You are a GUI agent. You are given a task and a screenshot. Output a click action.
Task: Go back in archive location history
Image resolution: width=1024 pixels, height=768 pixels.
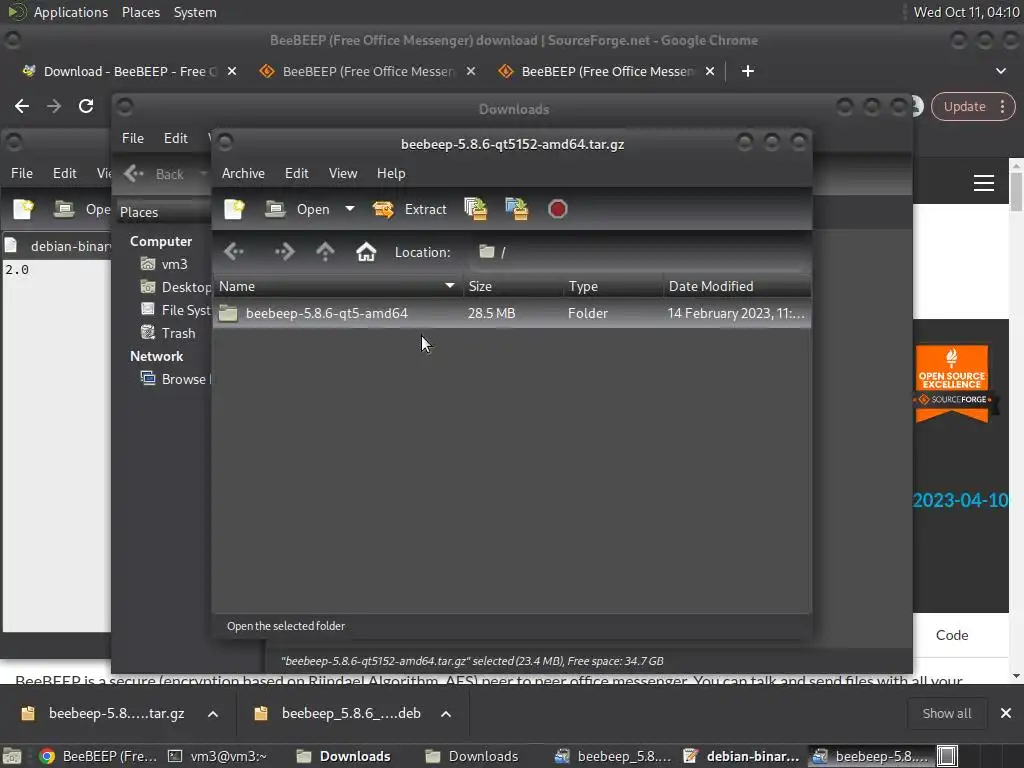coord(234,252)
